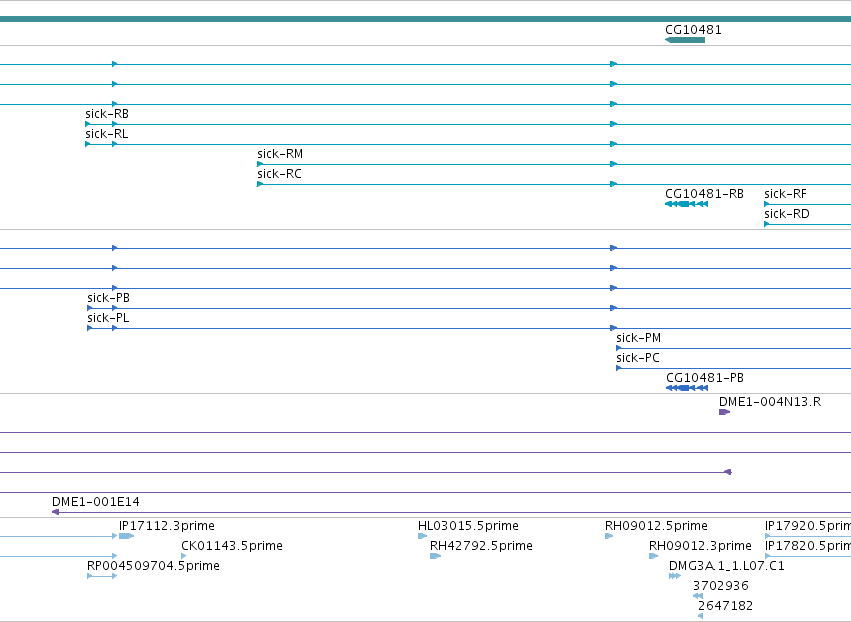
Task: Select the sick-RM transcript label
Action: click(280, 154)
